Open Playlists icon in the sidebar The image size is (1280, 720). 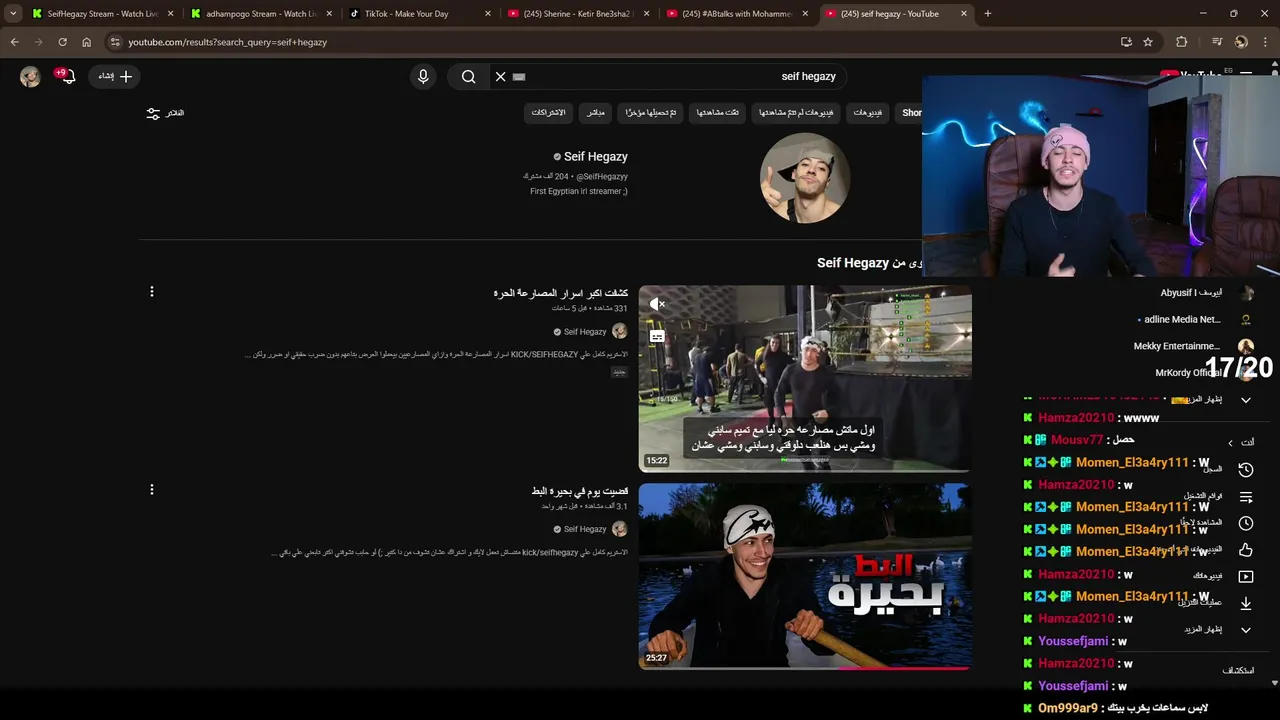click(1246, 497)
